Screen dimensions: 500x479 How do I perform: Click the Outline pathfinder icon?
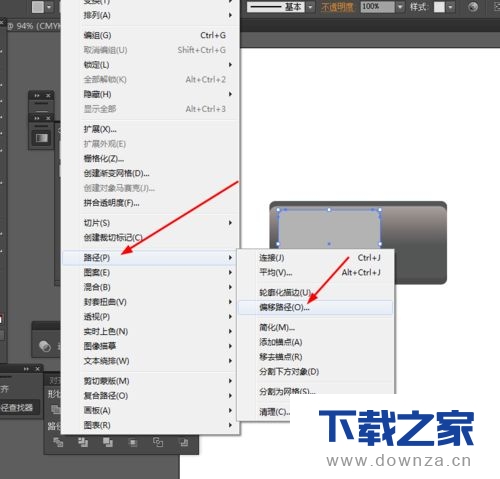click(158, 442)
